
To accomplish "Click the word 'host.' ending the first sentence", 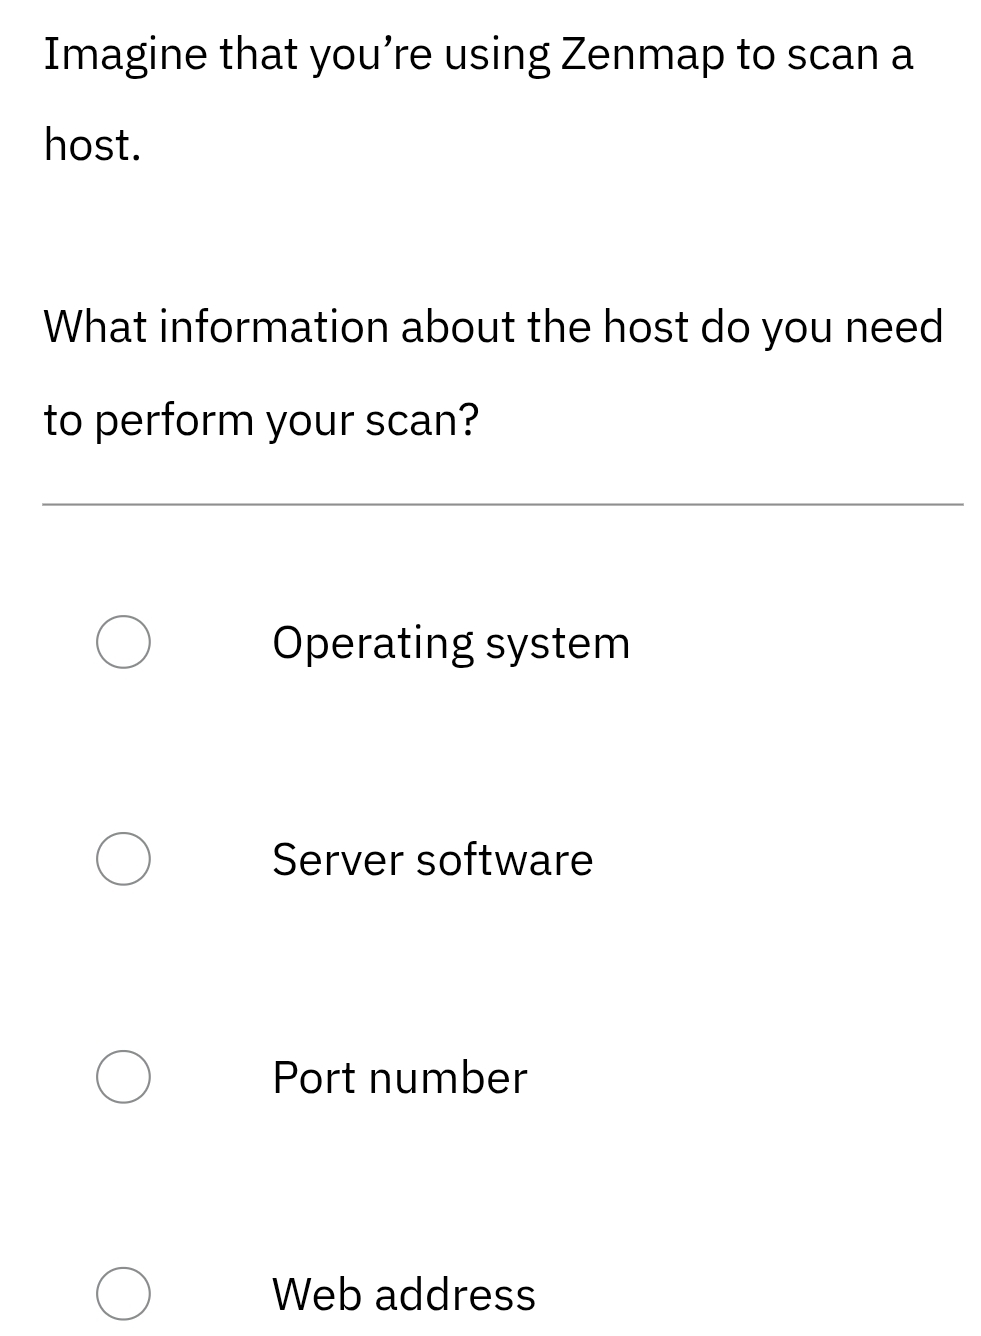I will coord(92,146).
